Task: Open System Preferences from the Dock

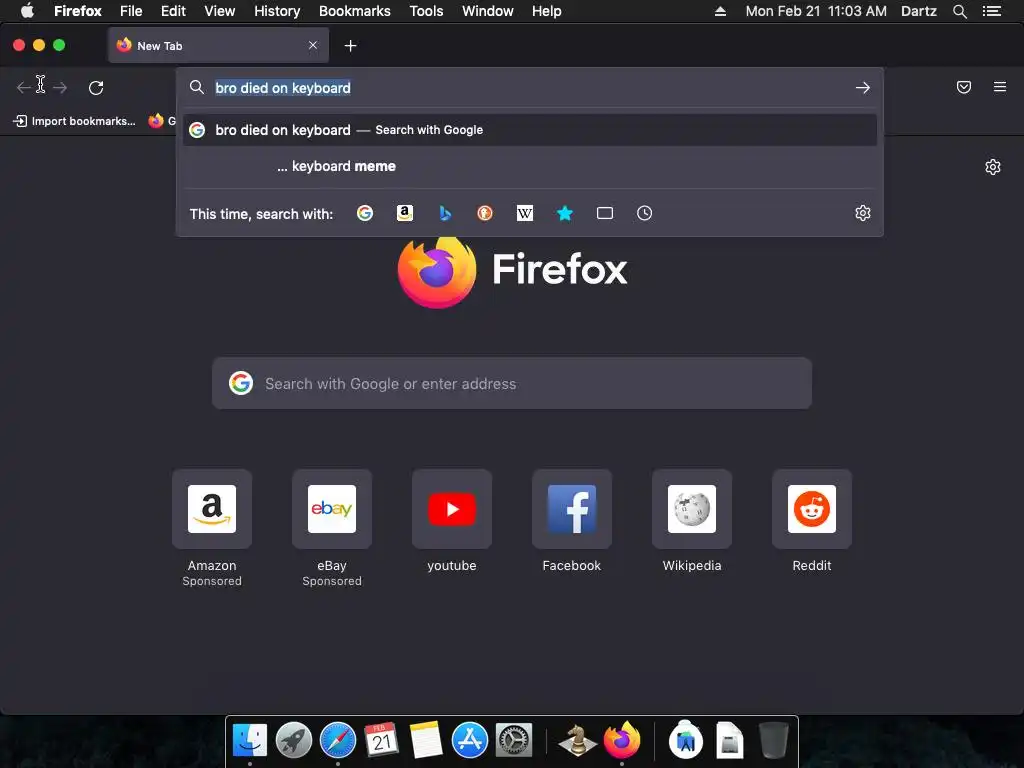Action: tap(514, 741)
